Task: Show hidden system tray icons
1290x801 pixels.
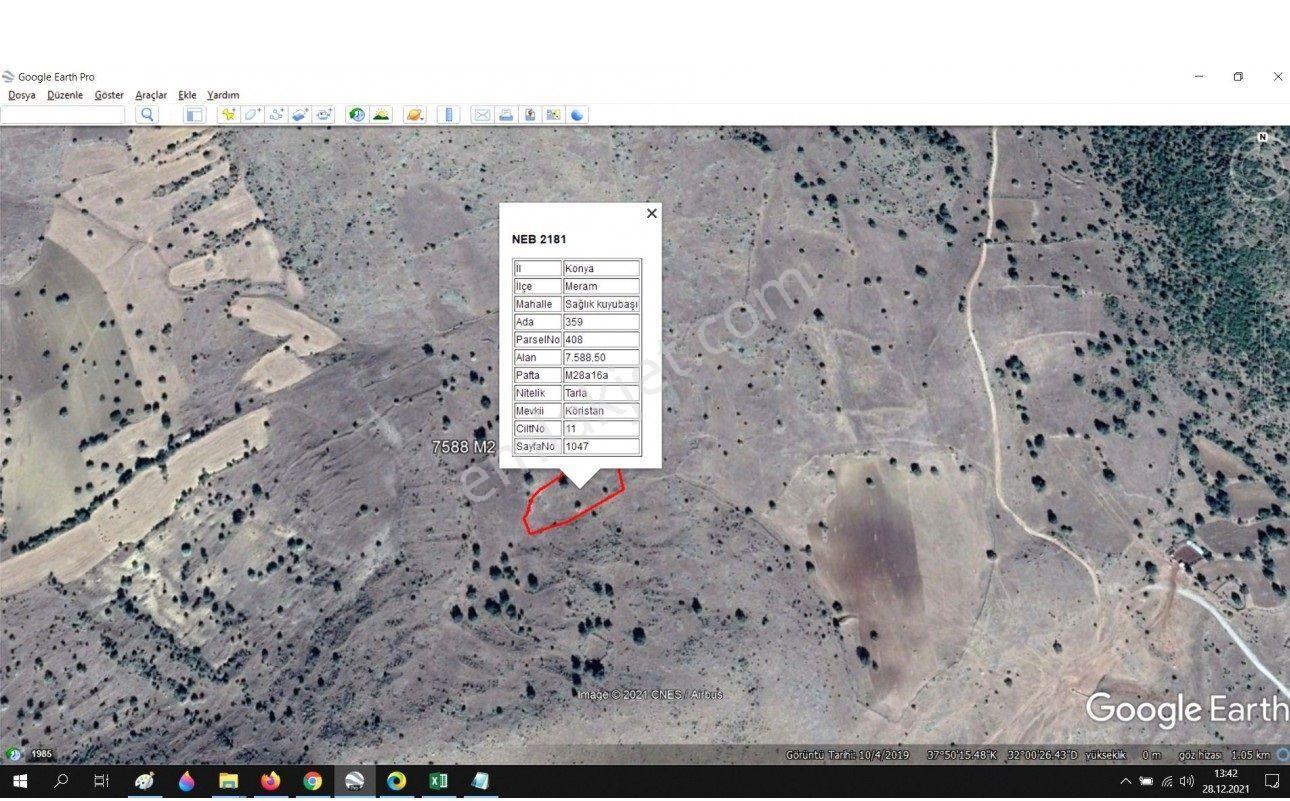Action: (x=1125, y=781)
